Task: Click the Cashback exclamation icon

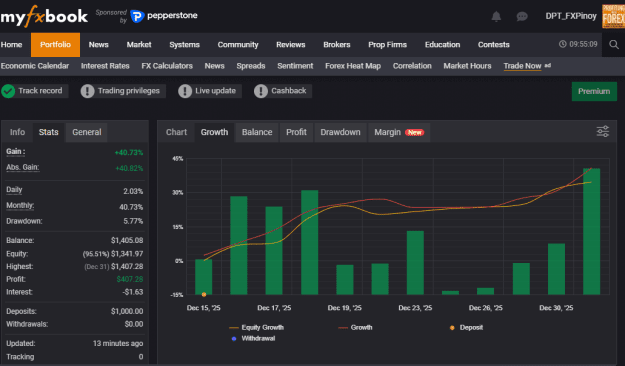Action: click(x=261, y=91)
